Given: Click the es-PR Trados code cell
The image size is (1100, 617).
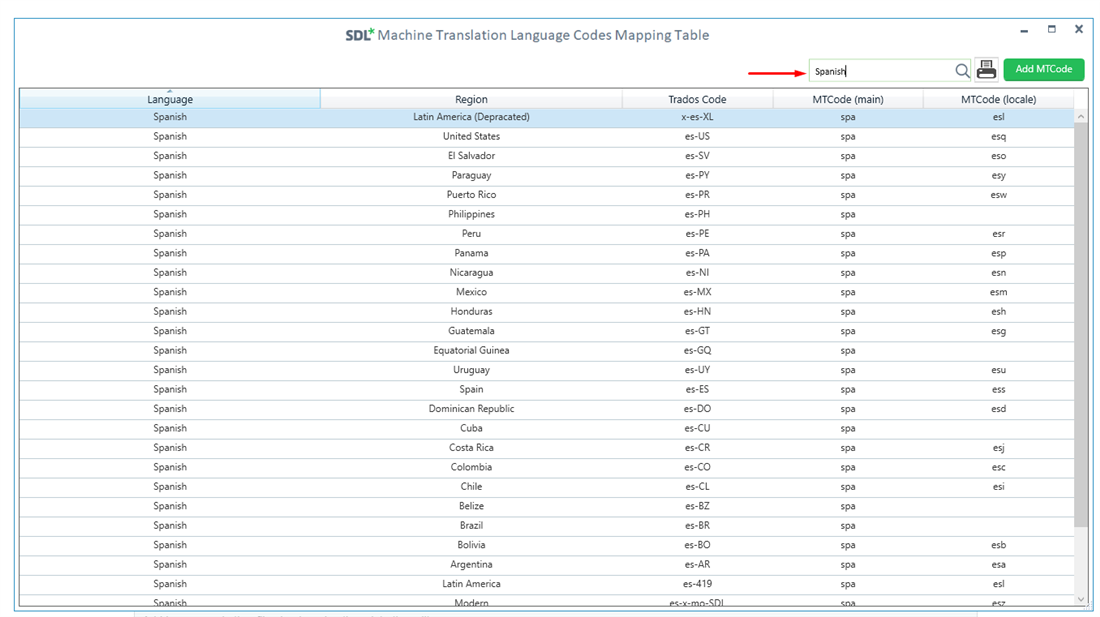Looking at the screenshot, I should pyautogui.click(x=697, y=195).
